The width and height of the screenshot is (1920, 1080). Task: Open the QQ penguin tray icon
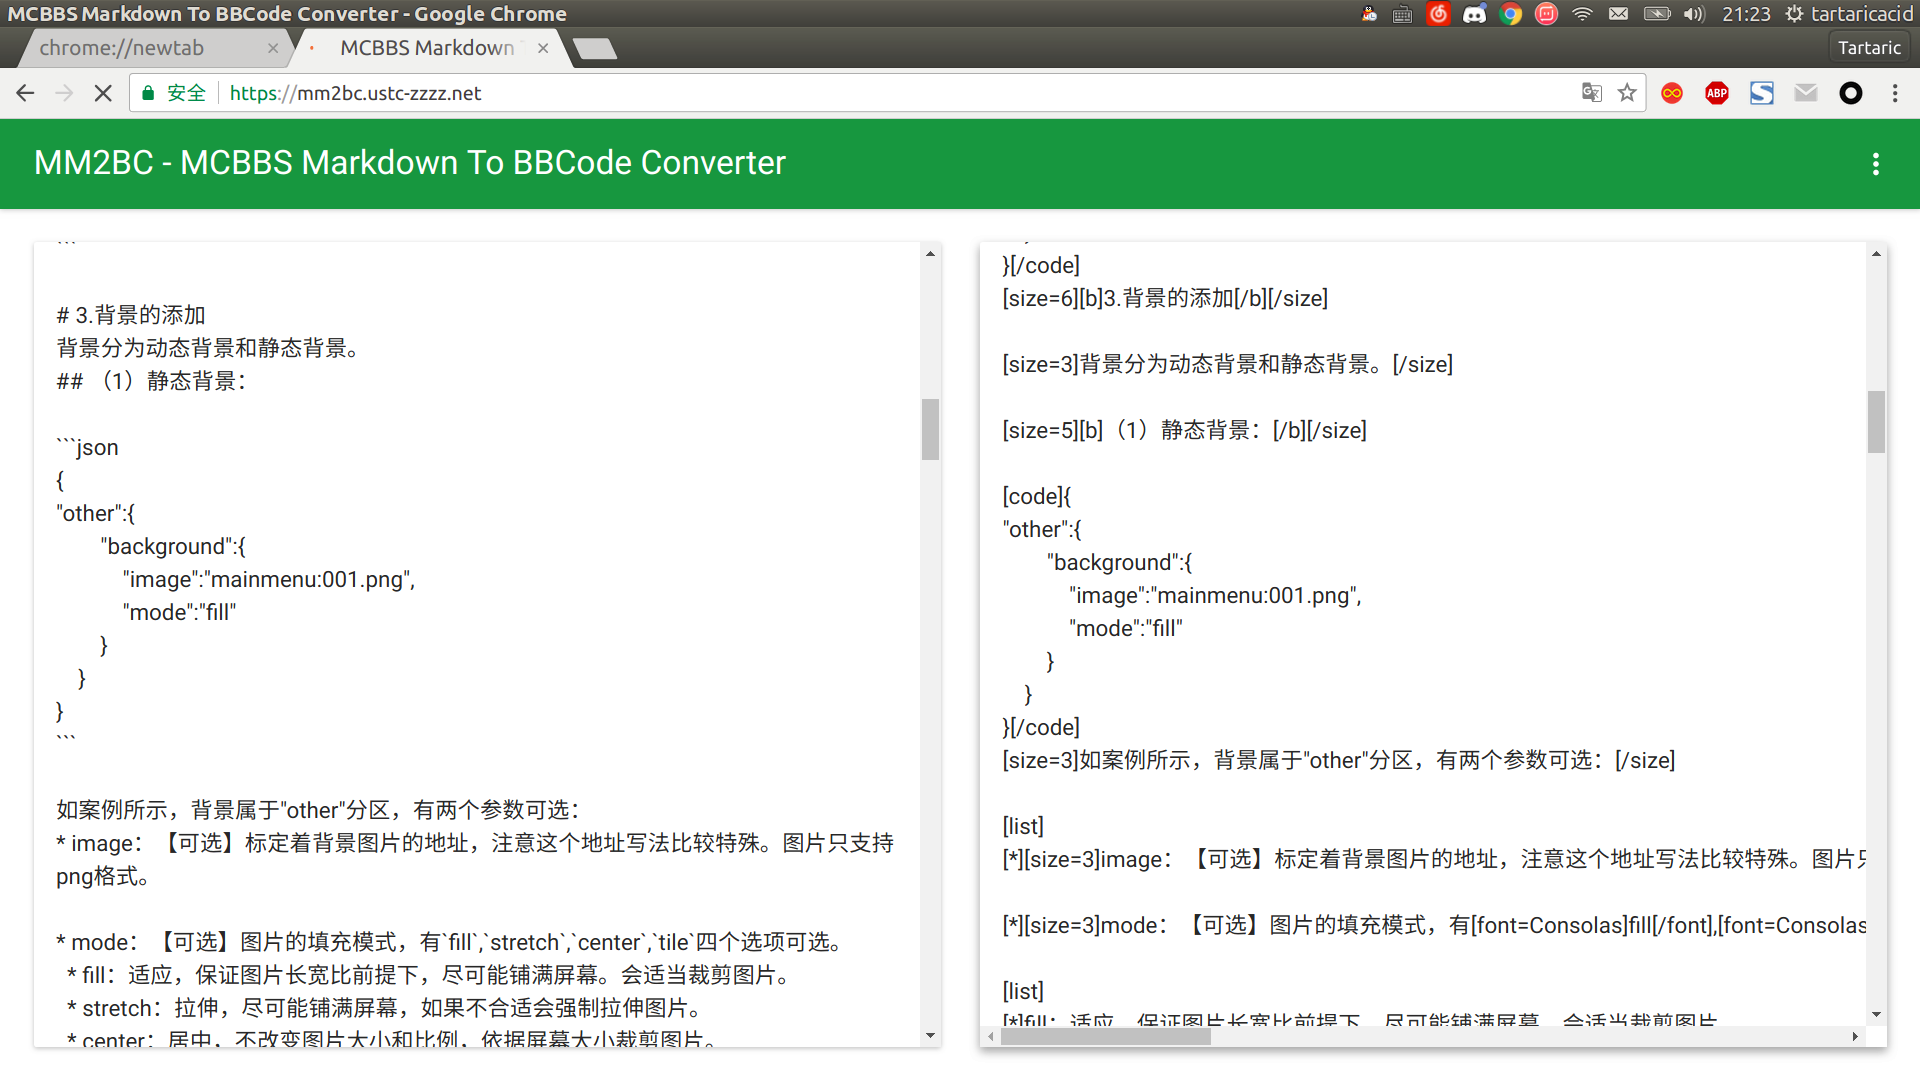(1369, 14)
